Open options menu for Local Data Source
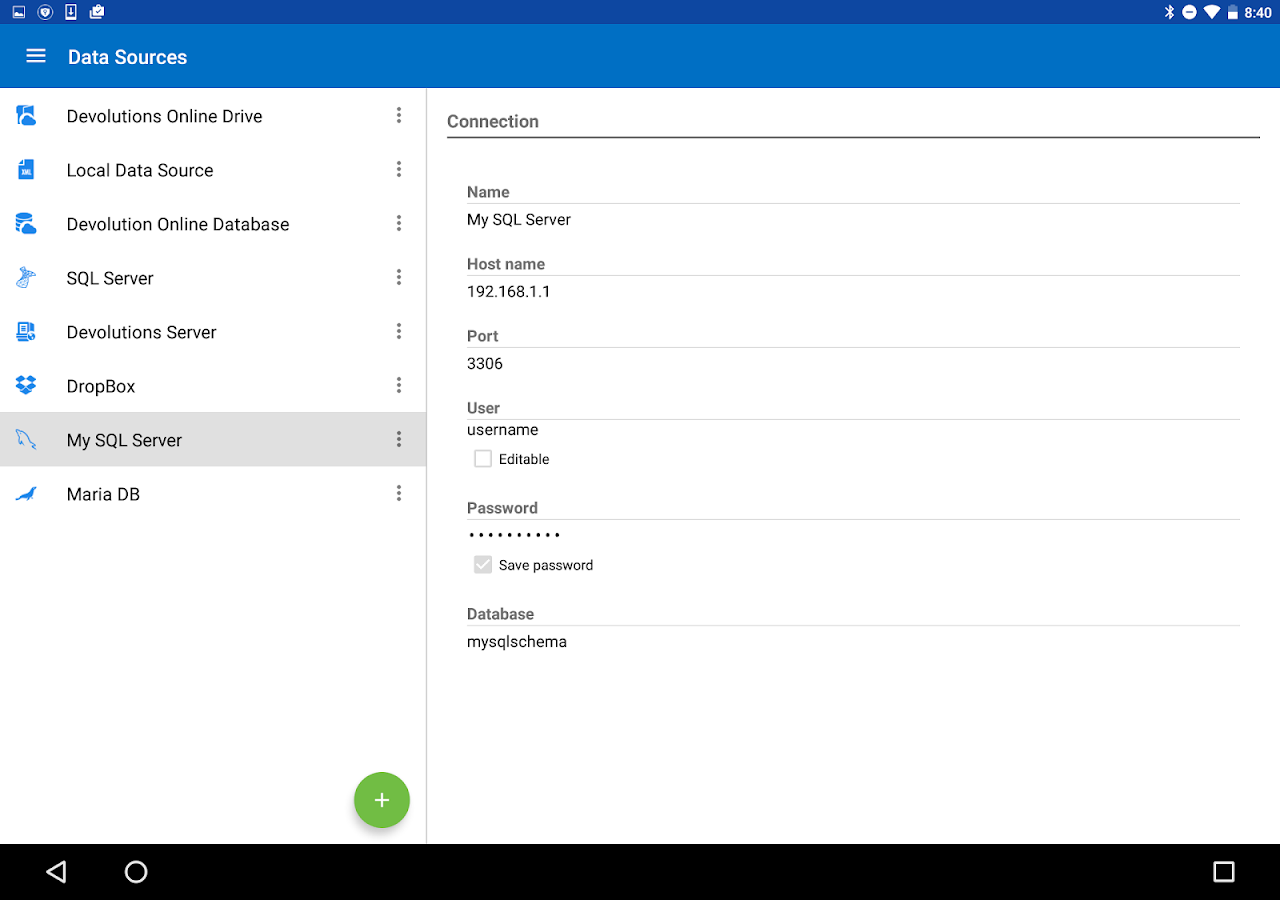 pyautogui.click(x=399, y=170)
